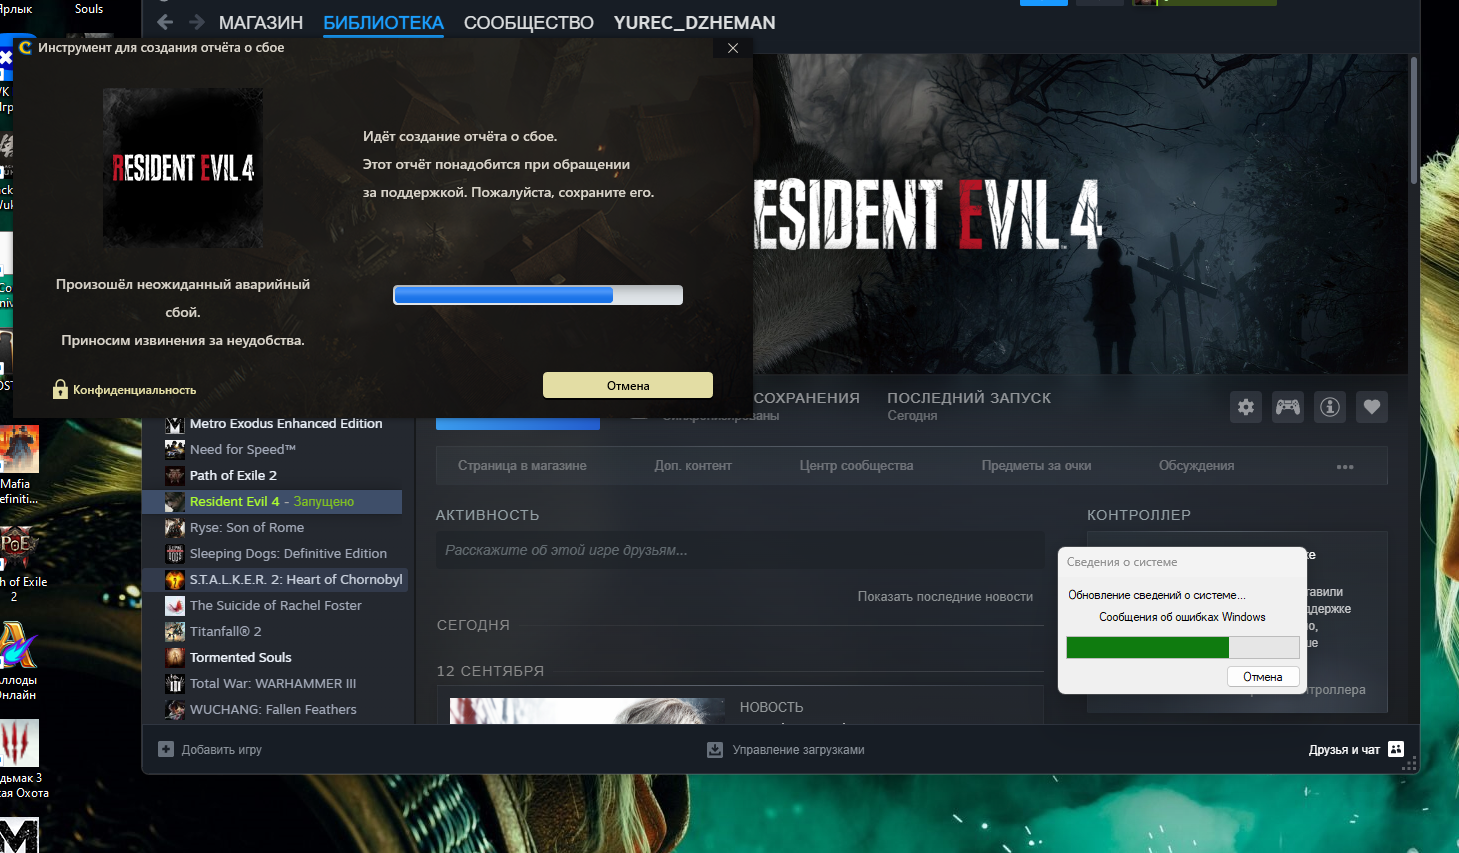Open YUREC_DZHEMAN profile tab
This screenshot has height=853, width=1459.
click(x=695, y=23)
